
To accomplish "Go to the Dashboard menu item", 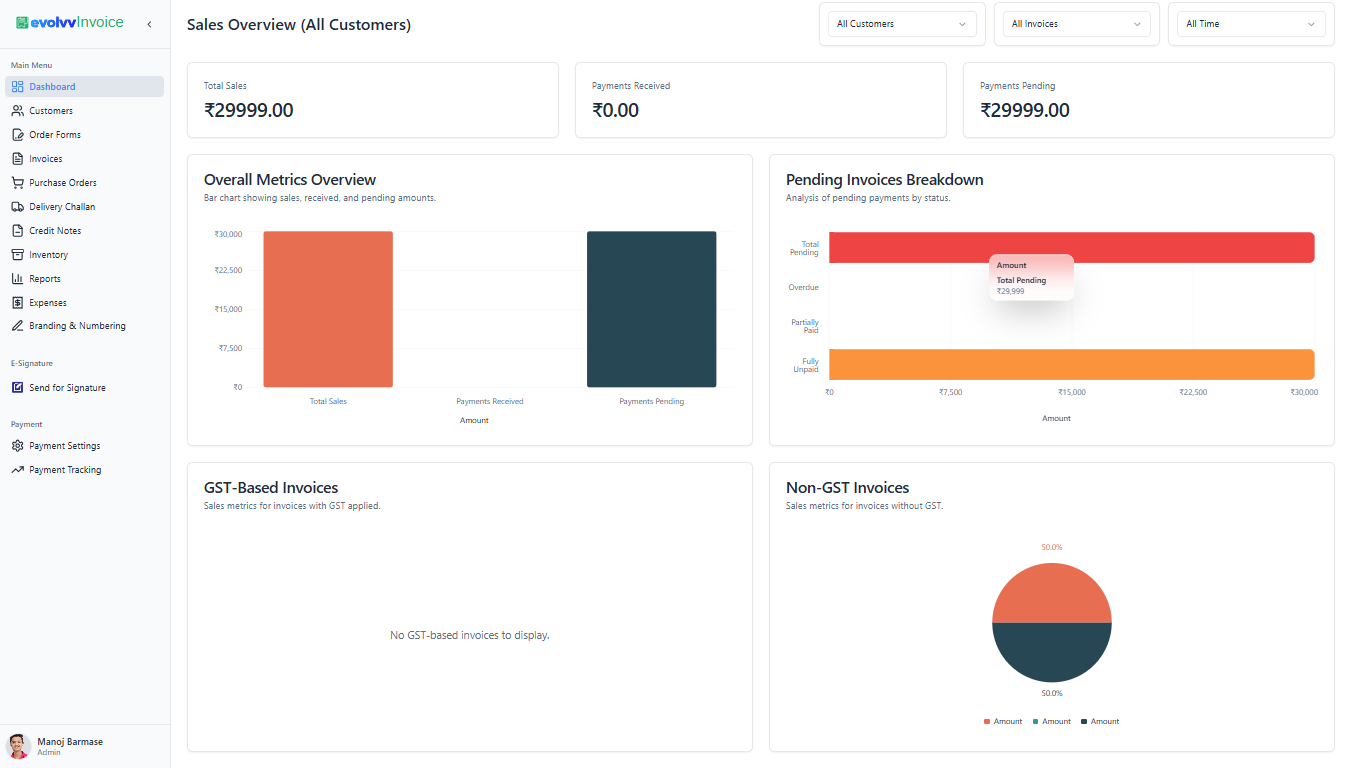I will point(84,87).
